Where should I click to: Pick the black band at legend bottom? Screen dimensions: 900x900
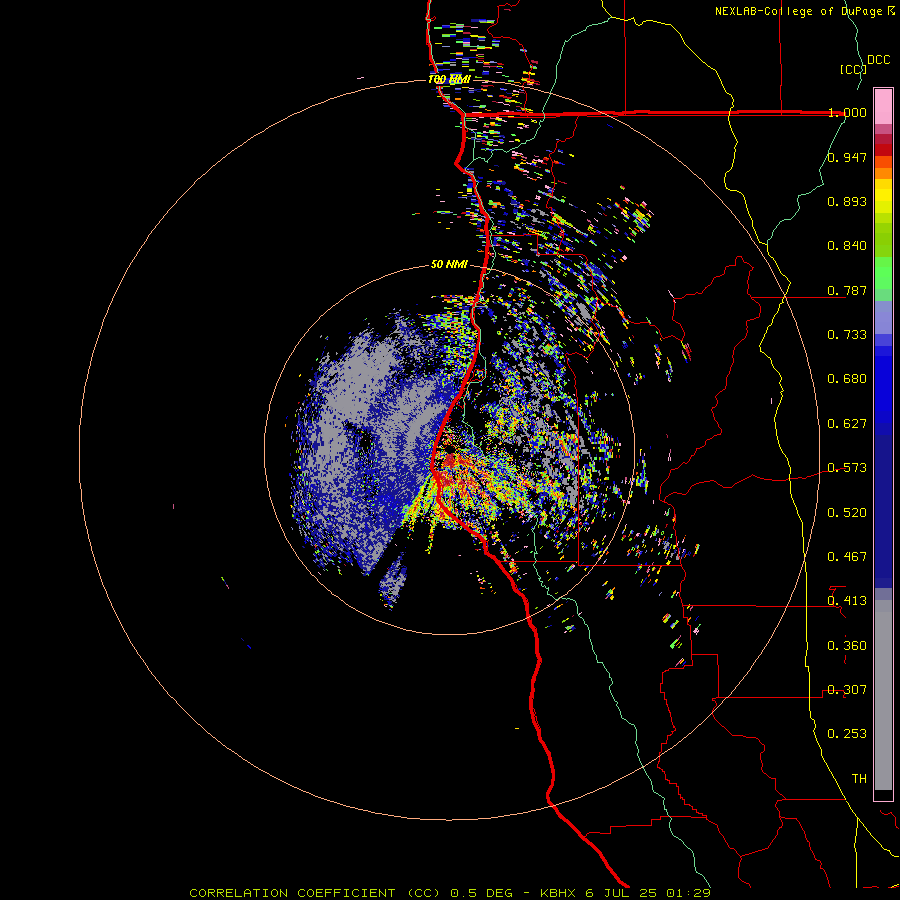point(883,794)
